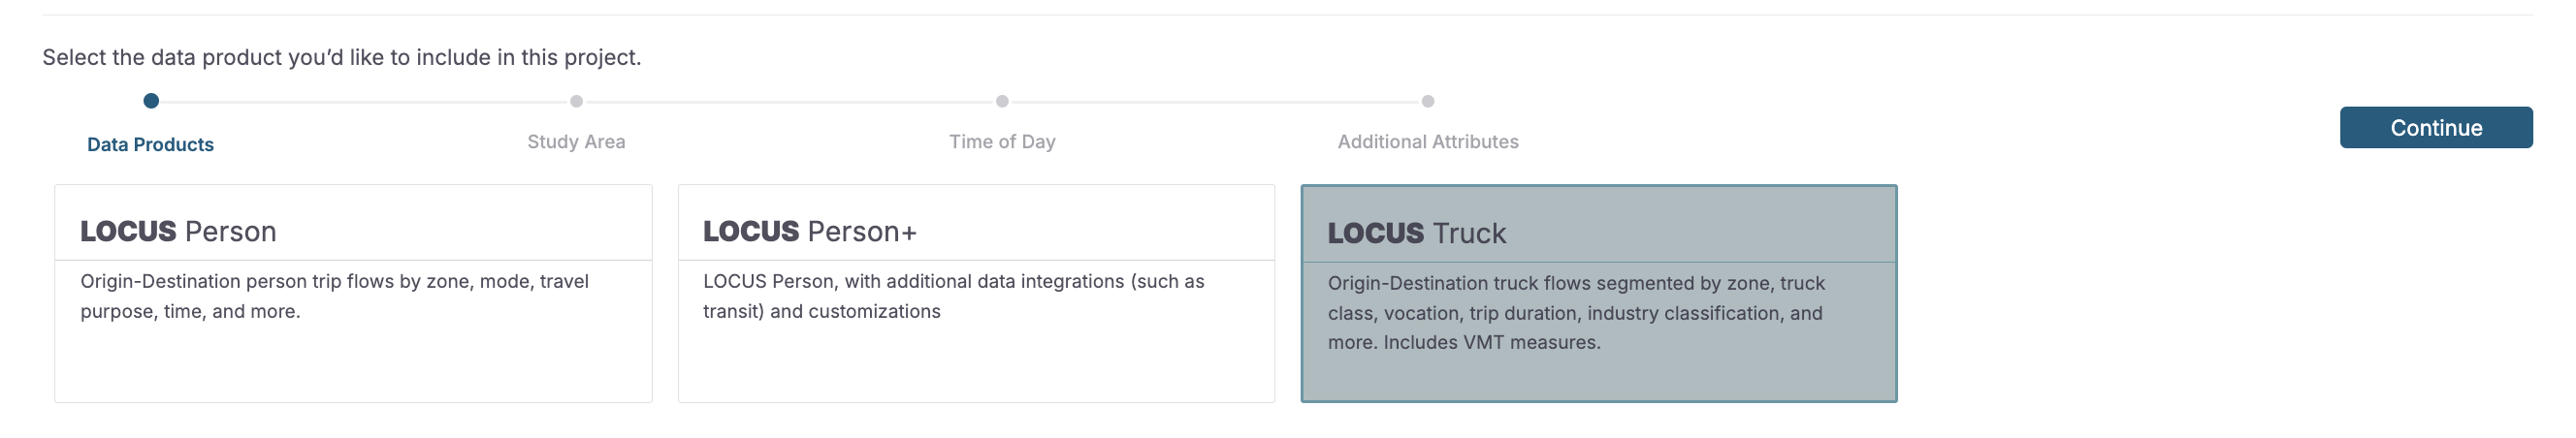Go to the Time of Day step label
2576x438 pixels.
click(1002, 142)
